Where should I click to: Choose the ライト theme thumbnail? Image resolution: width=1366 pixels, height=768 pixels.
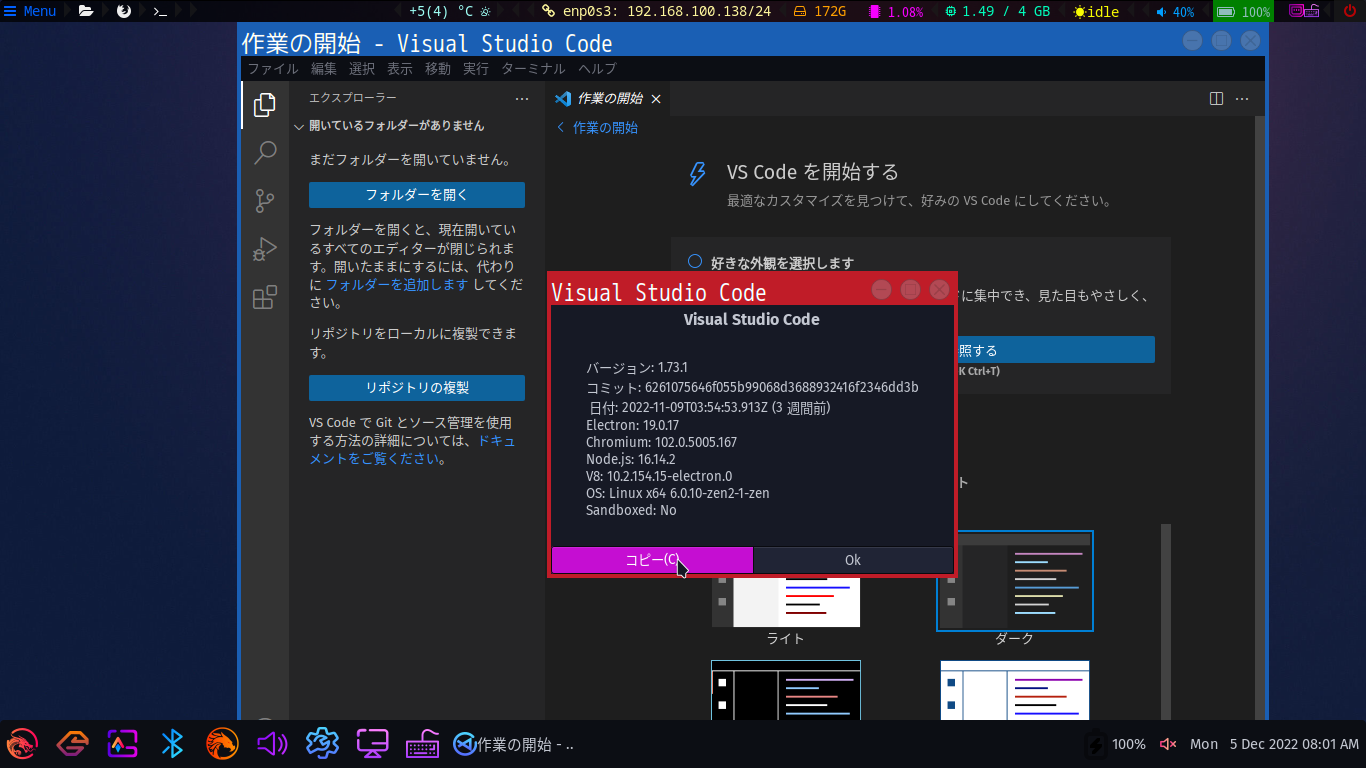tap(786, 603)
